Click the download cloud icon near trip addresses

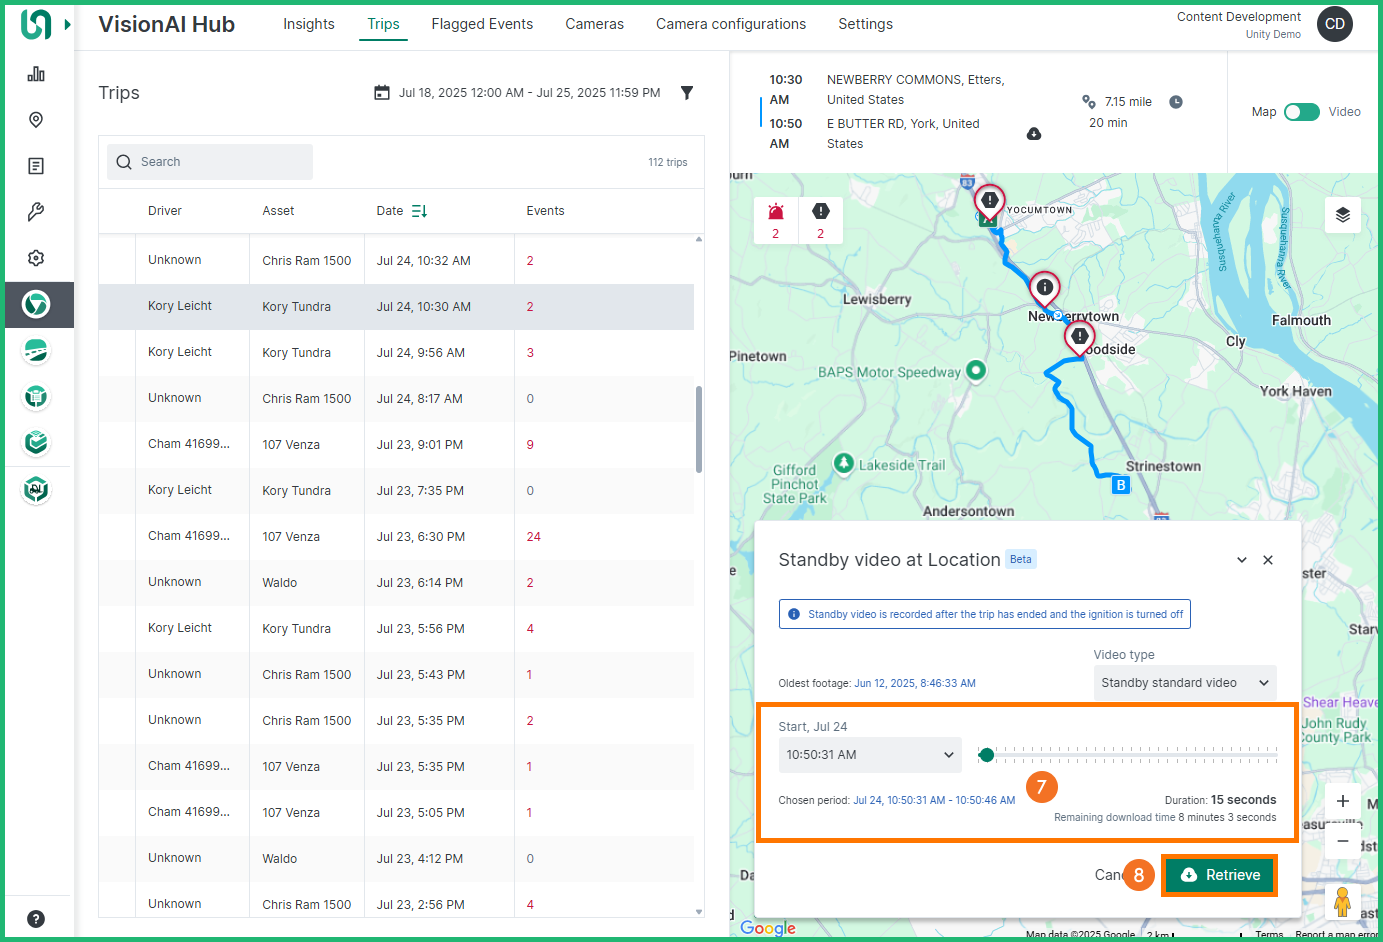click(1034, 134)
